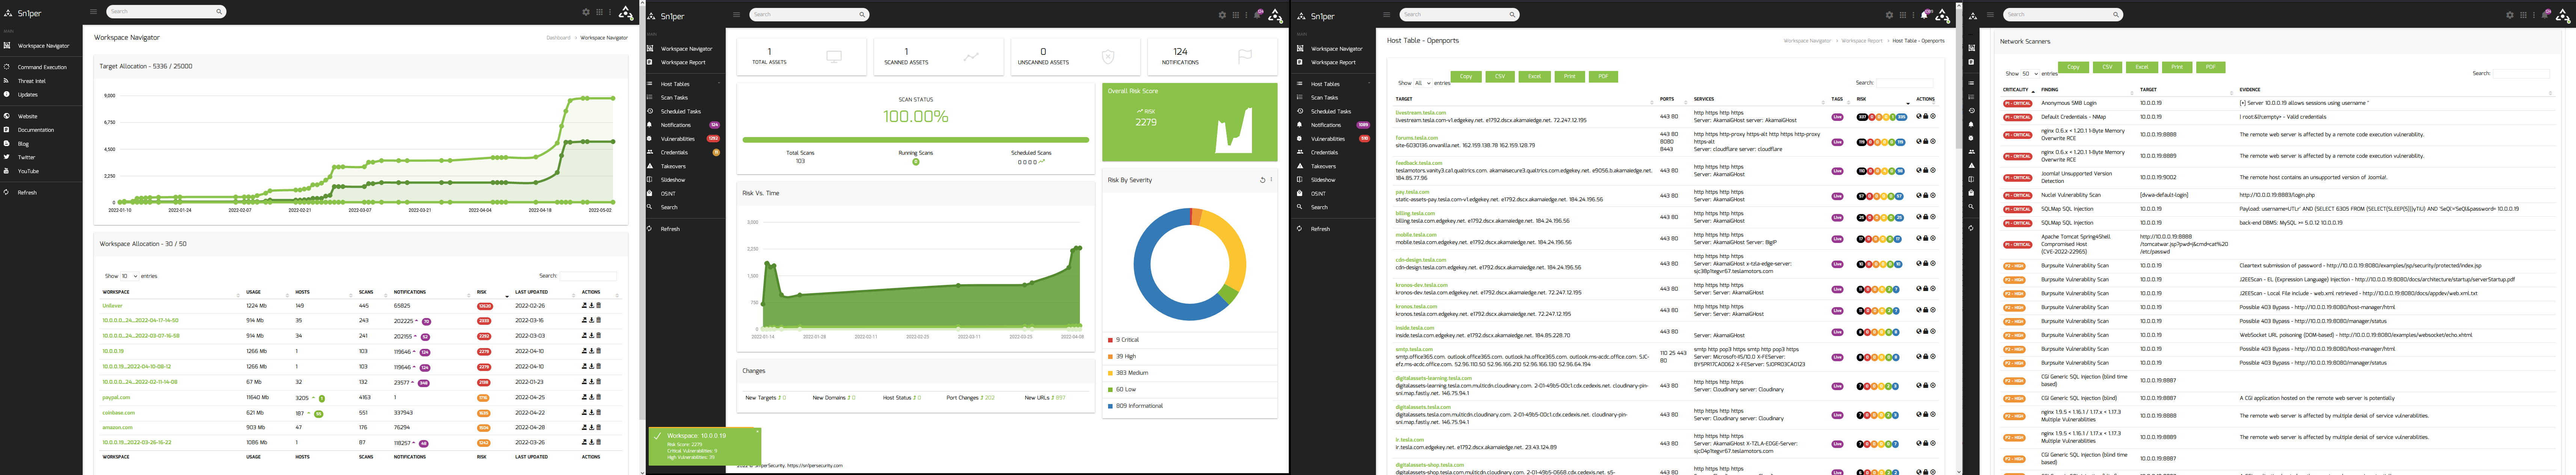Click Dashboard breadcrumb in Workspace Navigator
The image size is (2576, 475).
point(558,38)
